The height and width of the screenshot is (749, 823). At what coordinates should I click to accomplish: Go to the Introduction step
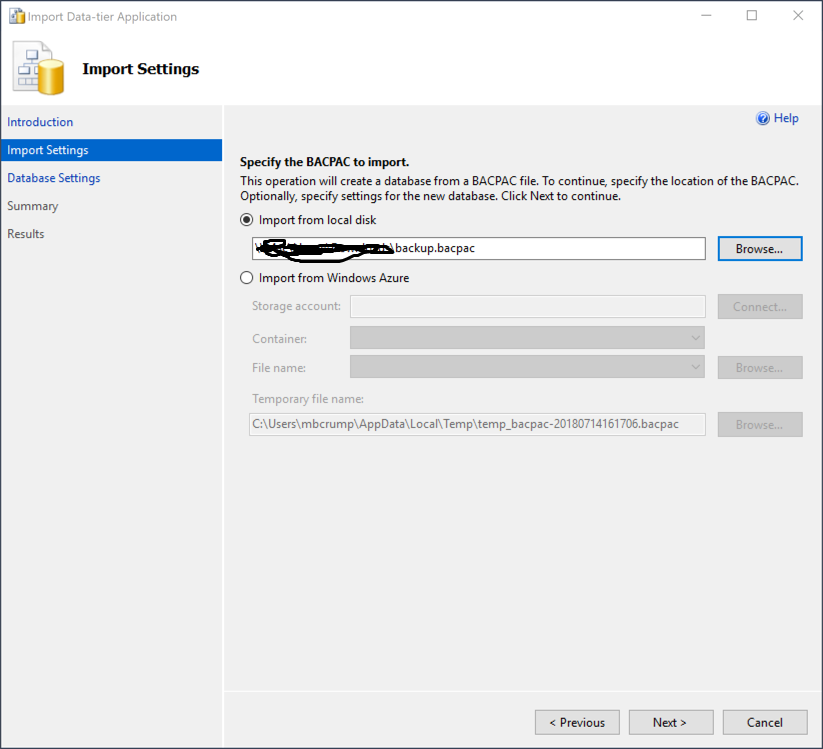pyautogui.click(x=40, y=122)
